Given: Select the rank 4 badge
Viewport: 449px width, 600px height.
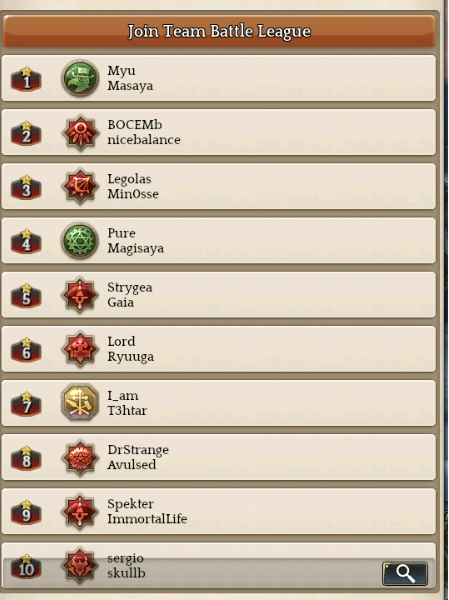Looking at the screenshot, I should 26,241.
